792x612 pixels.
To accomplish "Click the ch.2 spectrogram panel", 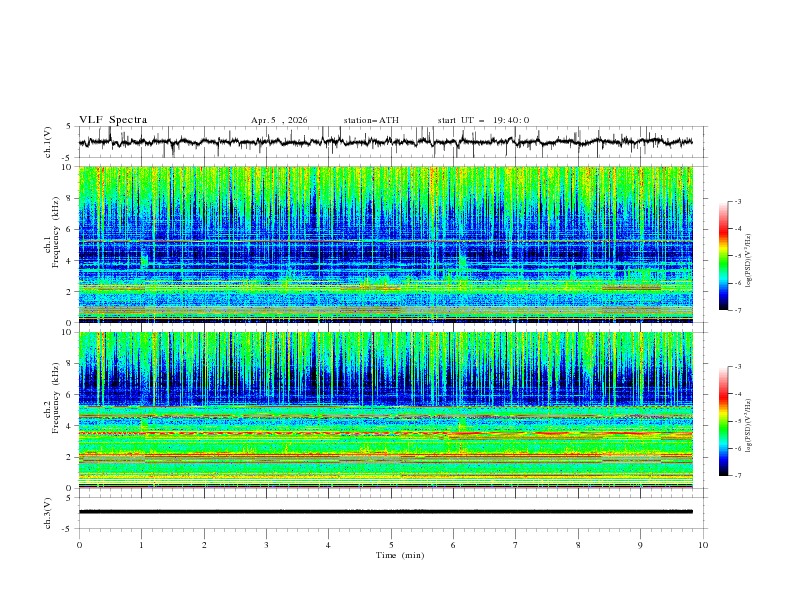I will [x=385, y=410].
